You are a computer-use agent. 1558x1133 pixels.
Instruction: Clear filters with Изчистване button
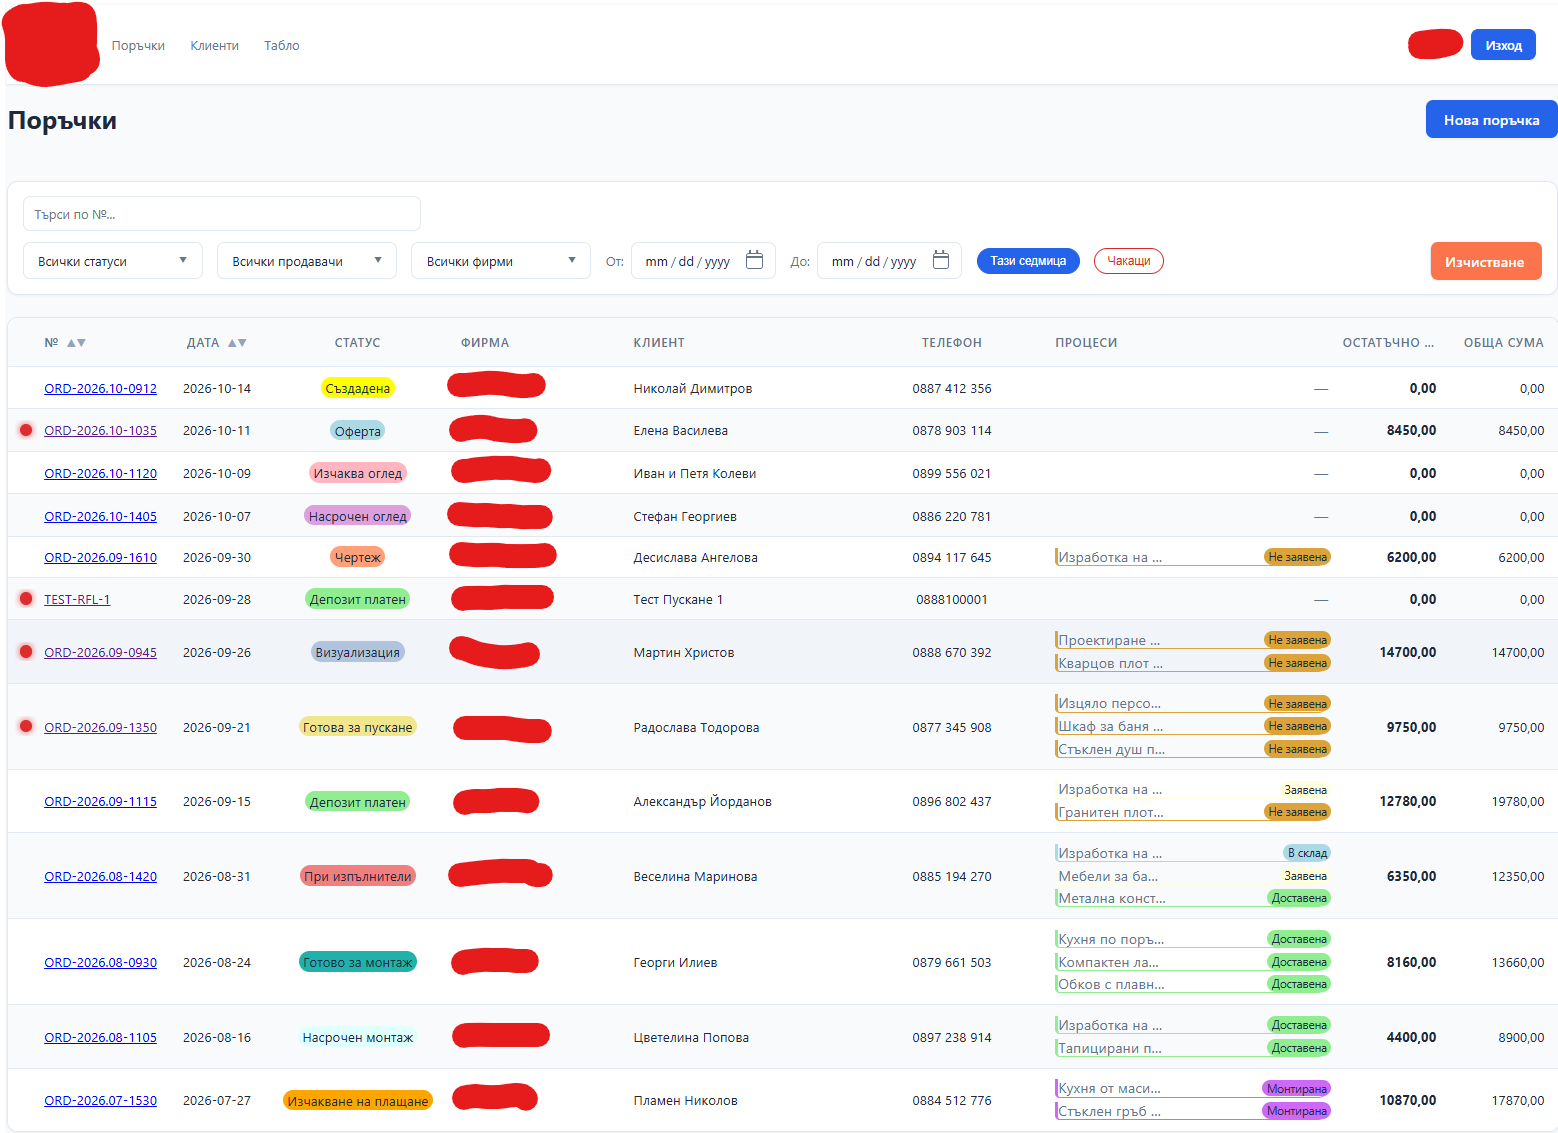(1485, 262)
